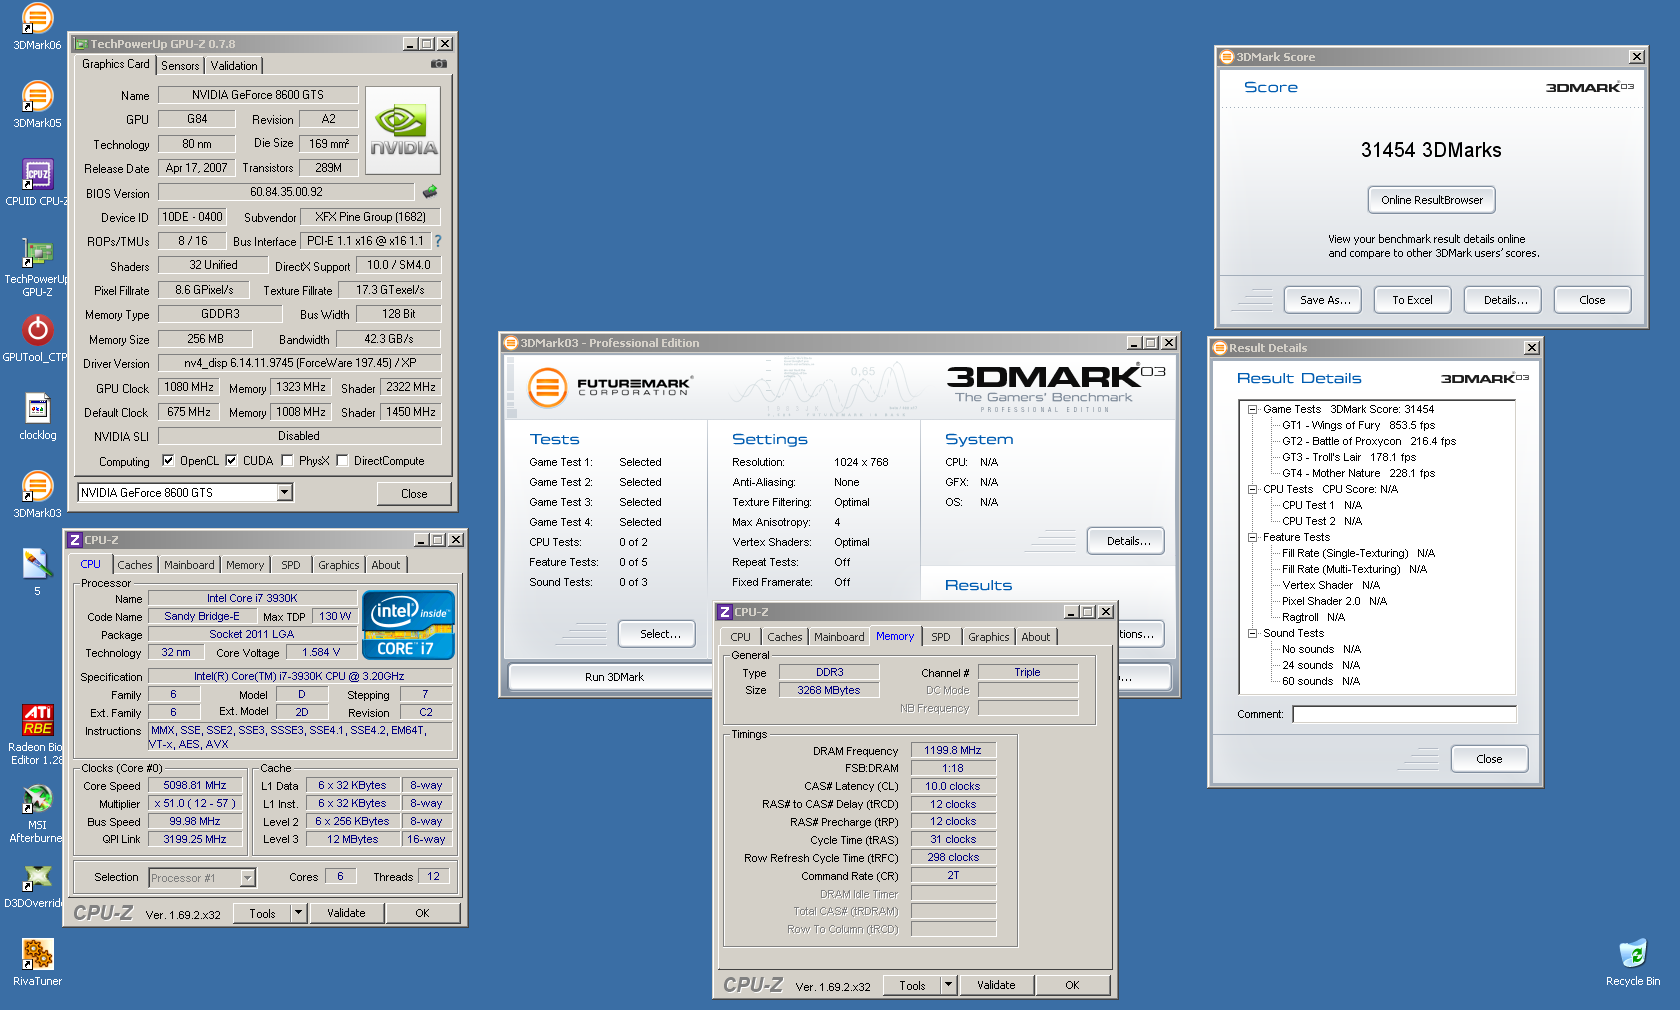Launch MSI Afterburner desktop icon
Viewport: 1680px width, 1010px height.
(x=37, y=813)
